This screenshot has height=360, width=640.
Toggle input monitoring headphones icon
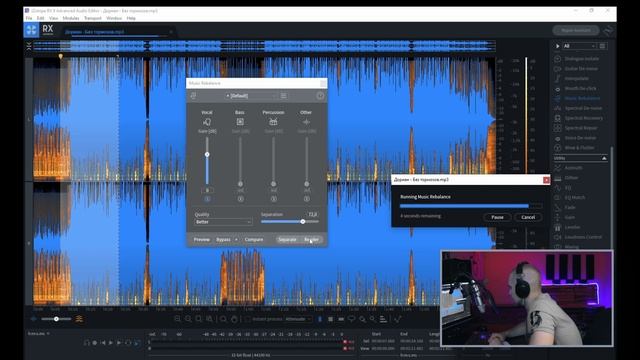pos(86,343)
